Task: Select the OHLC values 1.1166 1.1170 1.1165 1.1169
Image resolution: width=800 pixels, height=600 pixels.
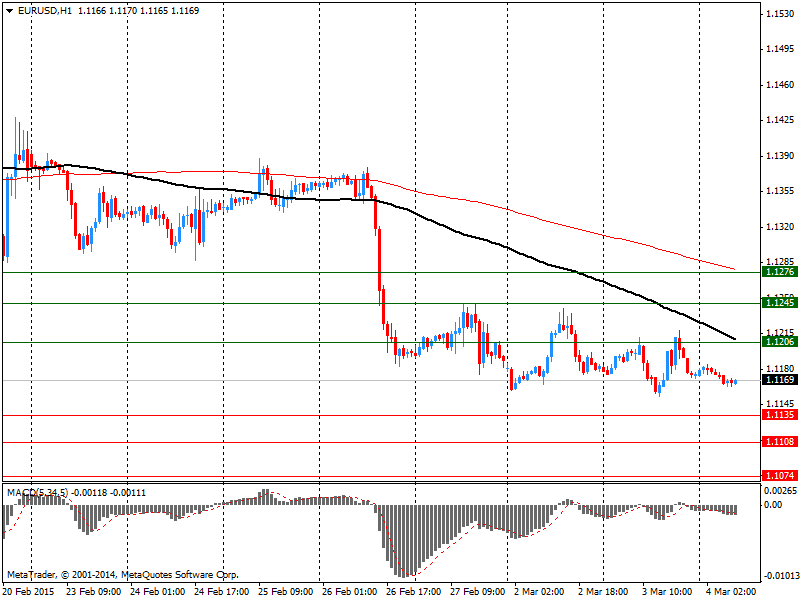Action: 138,11
